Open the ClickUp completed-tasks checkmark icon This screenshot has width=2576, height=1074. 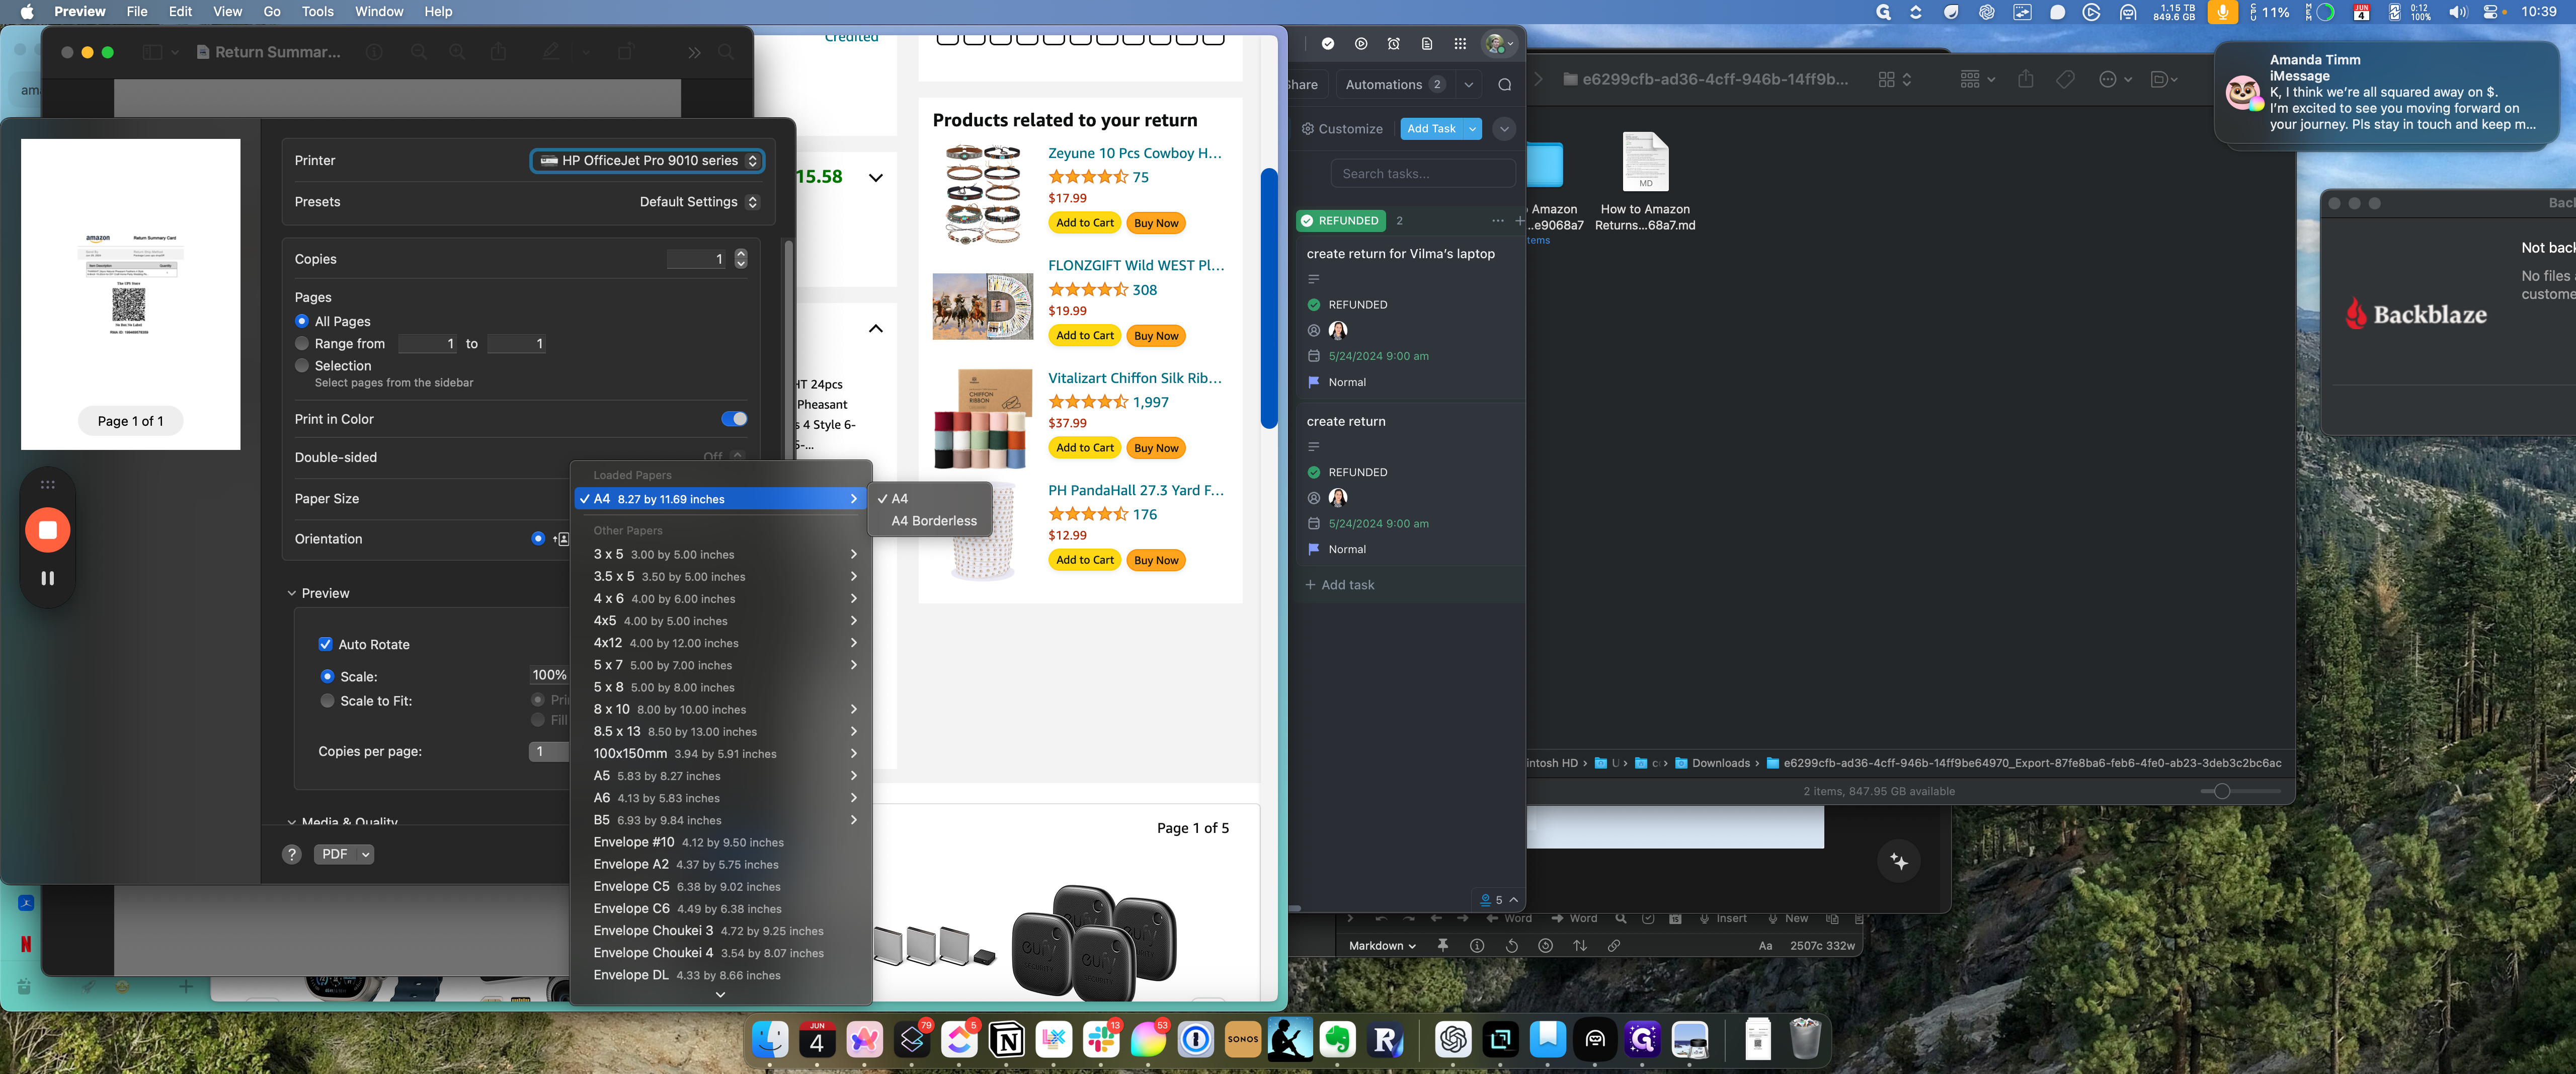pos(1328,43)
